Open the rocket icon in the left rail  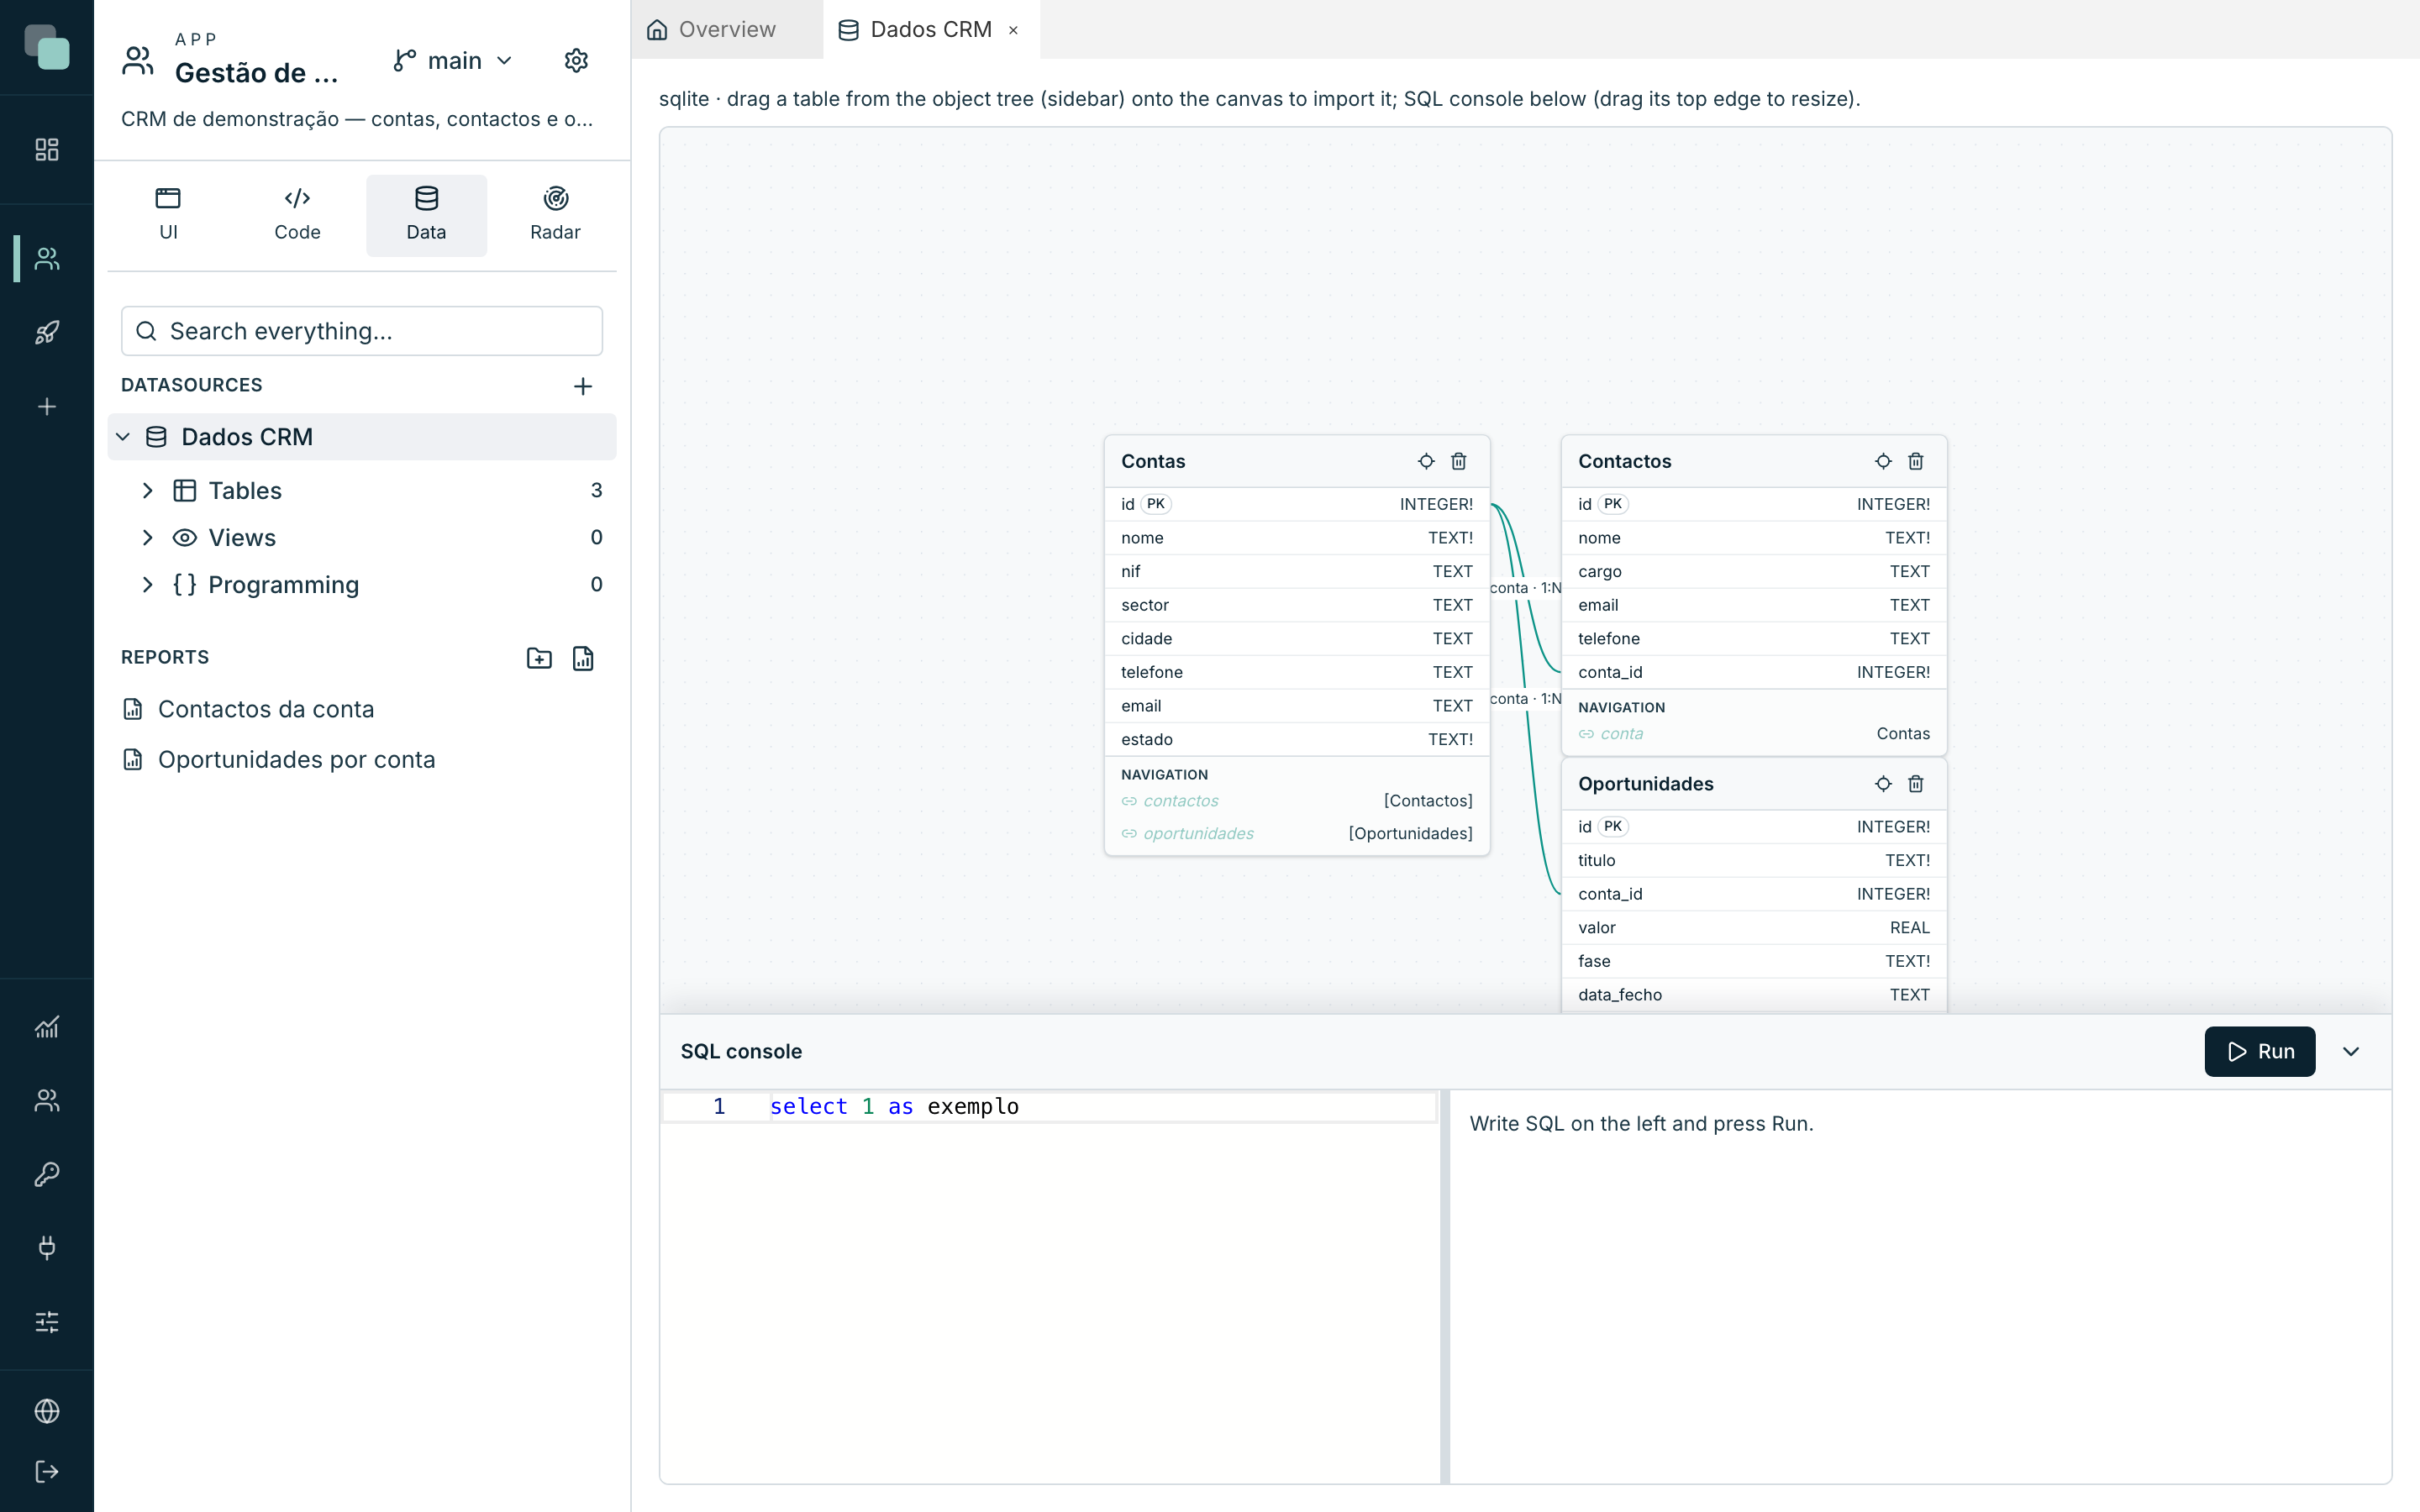pos(47,332)
